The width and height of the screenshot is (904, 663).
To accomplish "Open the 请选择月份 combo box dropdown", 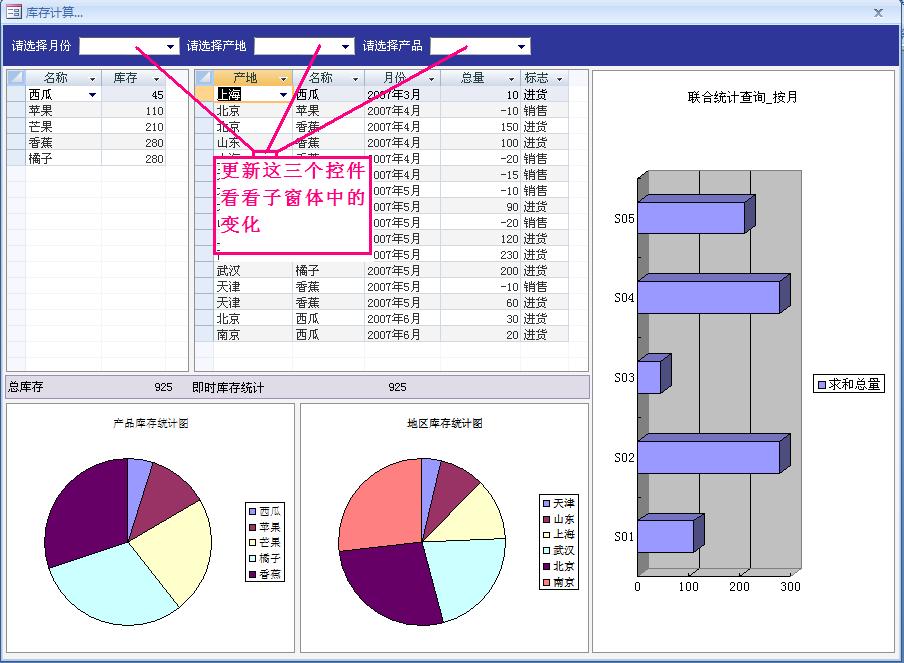I will [171, 47].
